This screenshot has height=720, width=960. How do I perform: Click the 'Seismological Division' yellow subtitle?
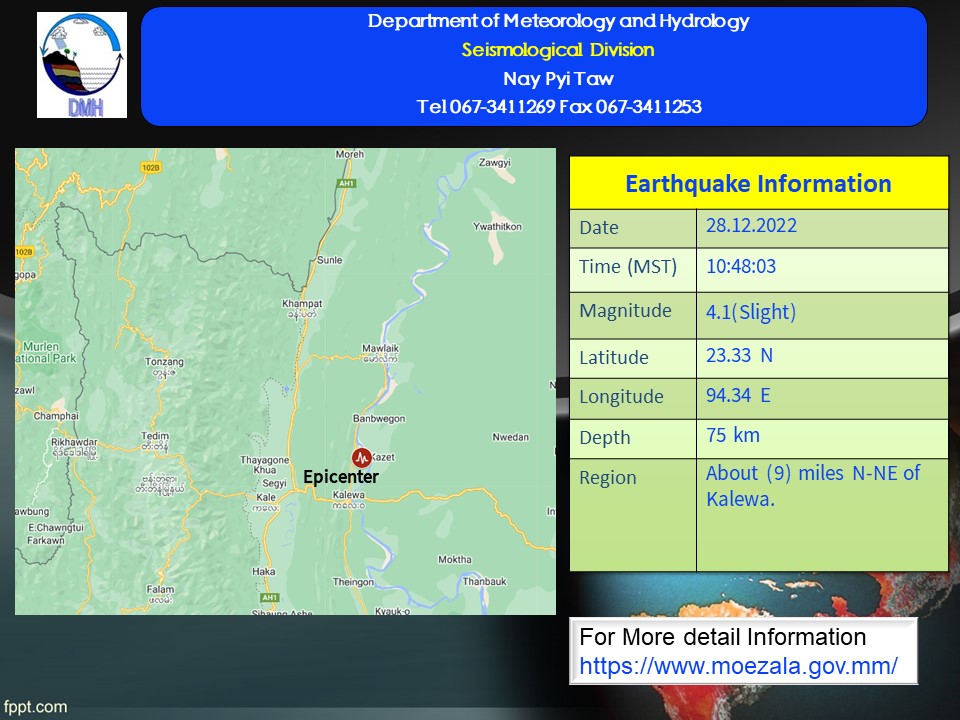[558, 50]
